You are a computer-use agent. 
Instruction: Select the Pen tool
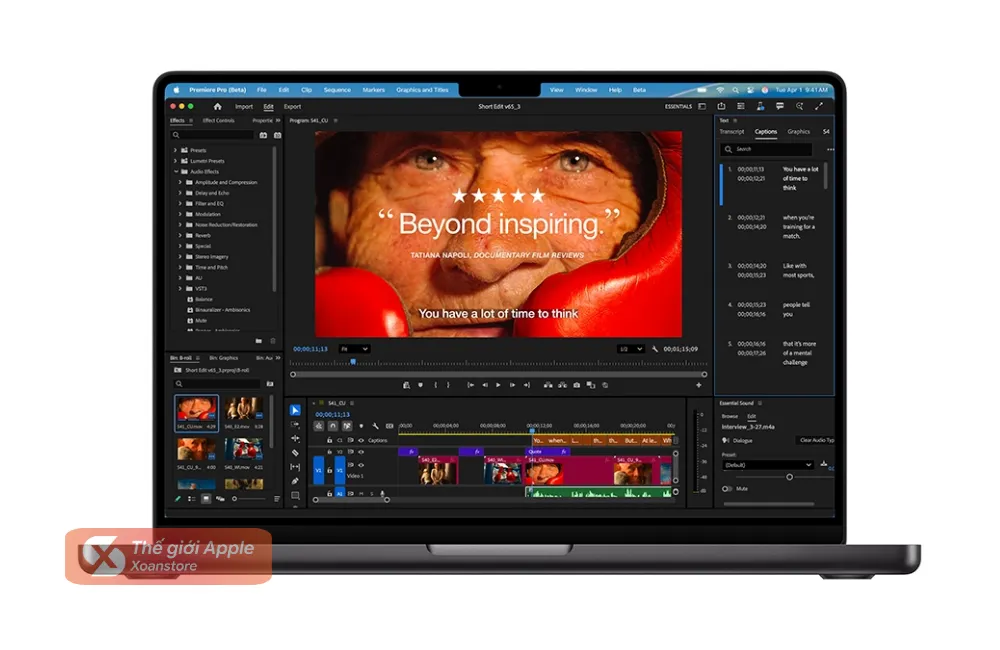click(x=295, y=481)
